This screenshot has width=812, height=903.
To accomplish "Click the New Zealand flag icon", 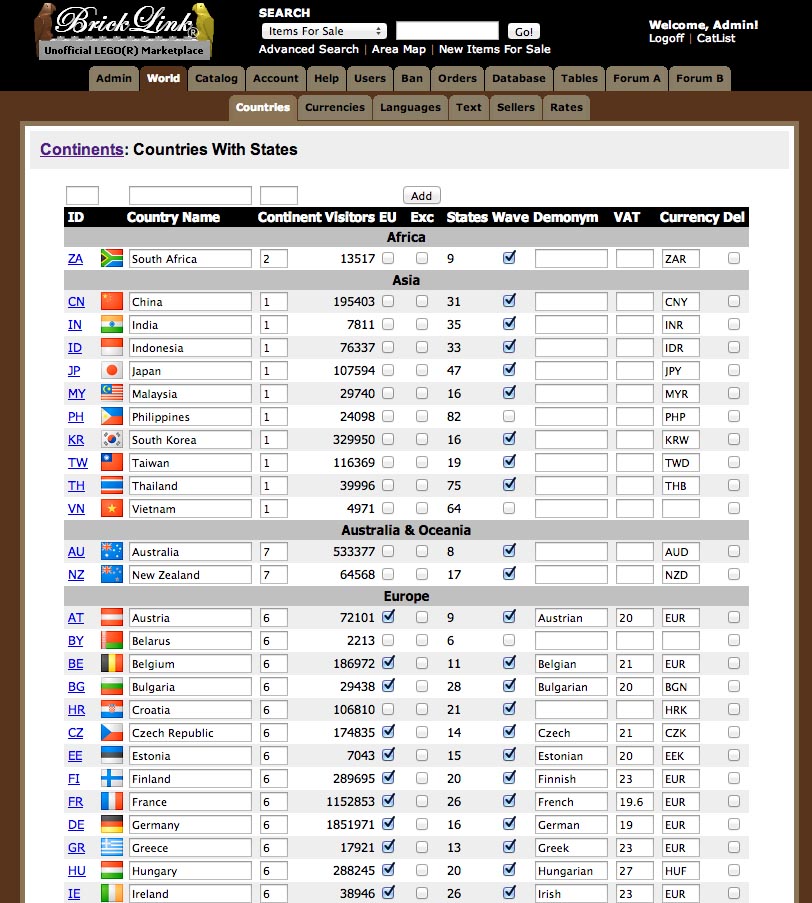I will click(x=110, y=574).
